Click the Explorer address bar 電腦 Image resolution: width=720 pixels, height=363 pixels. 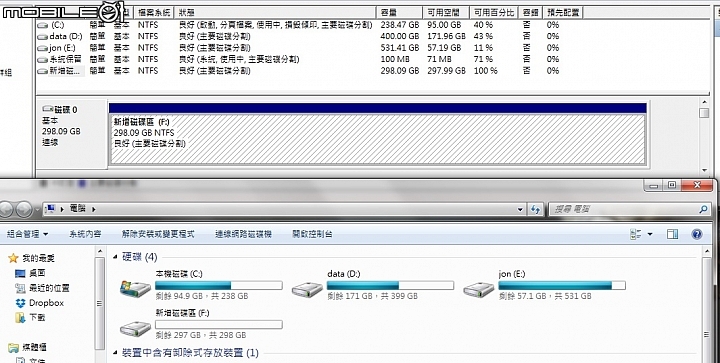(285, 209)
